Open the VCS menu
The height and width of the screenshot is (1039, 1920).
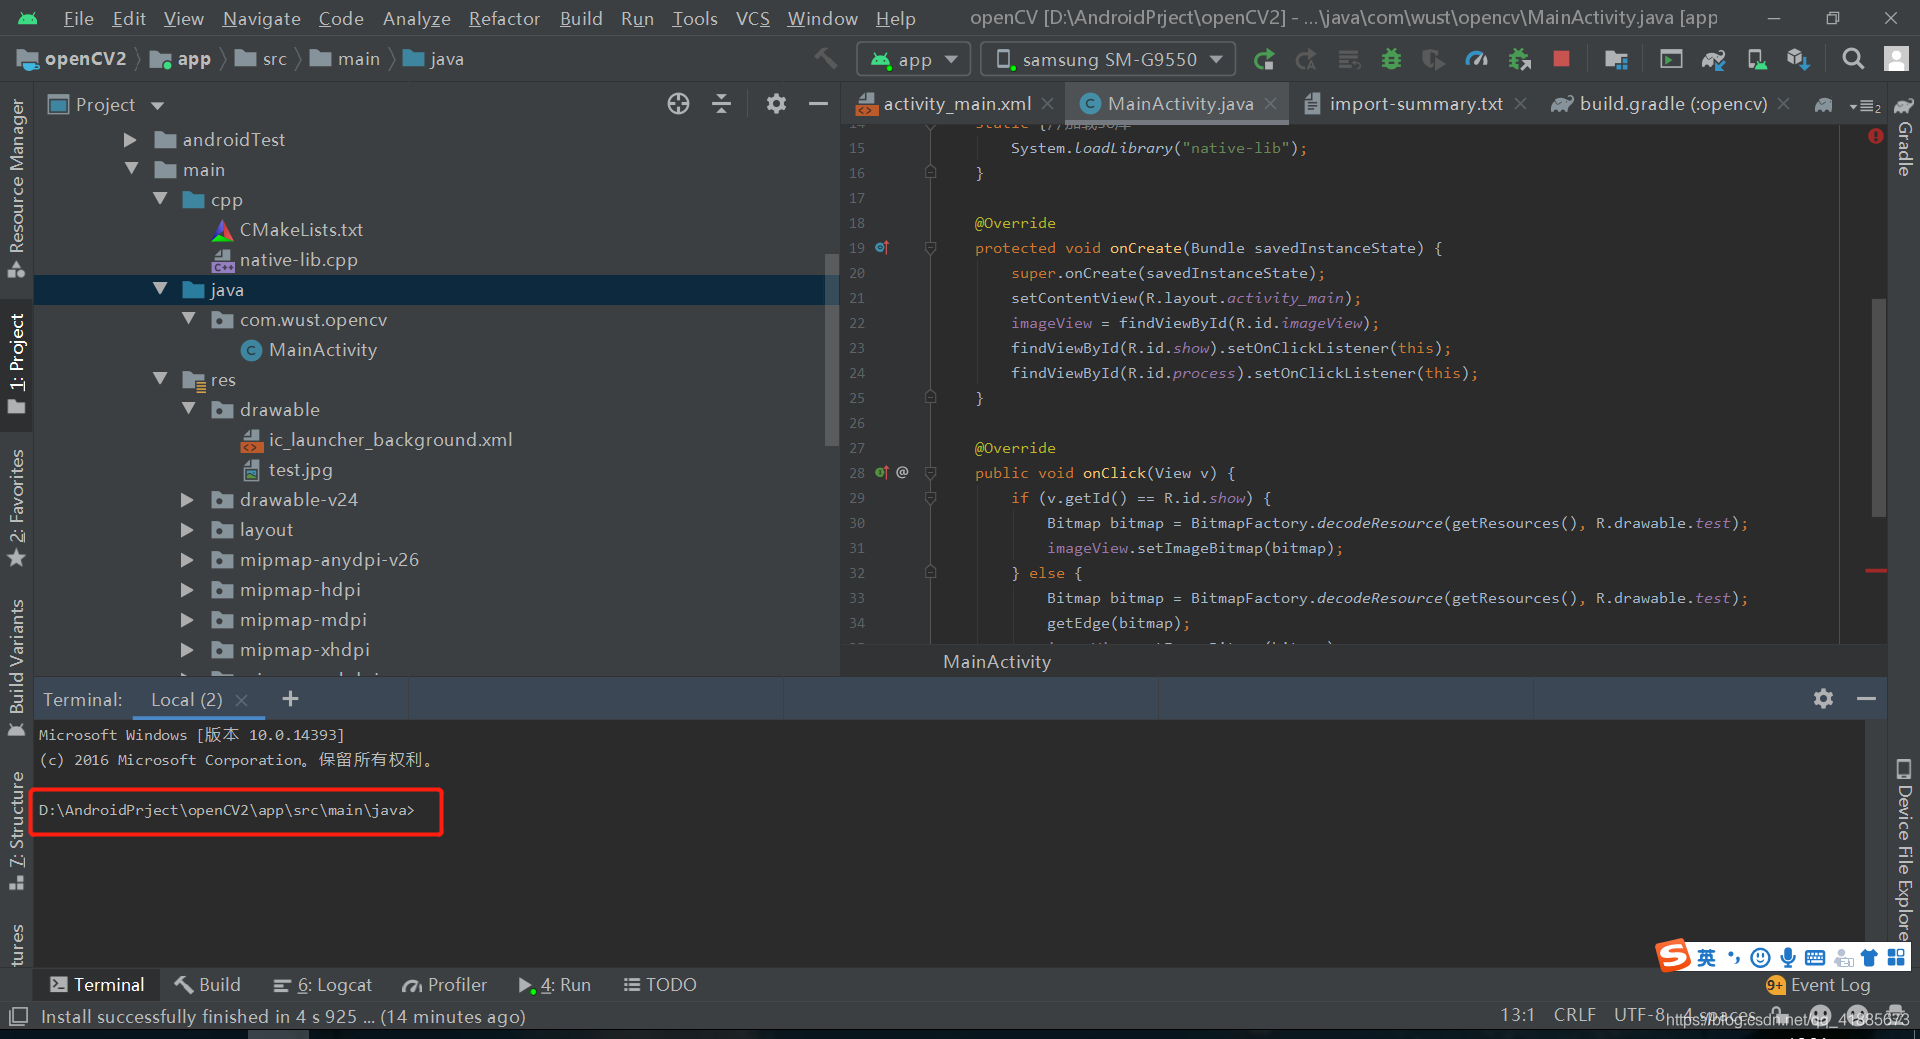pos(753,18)
